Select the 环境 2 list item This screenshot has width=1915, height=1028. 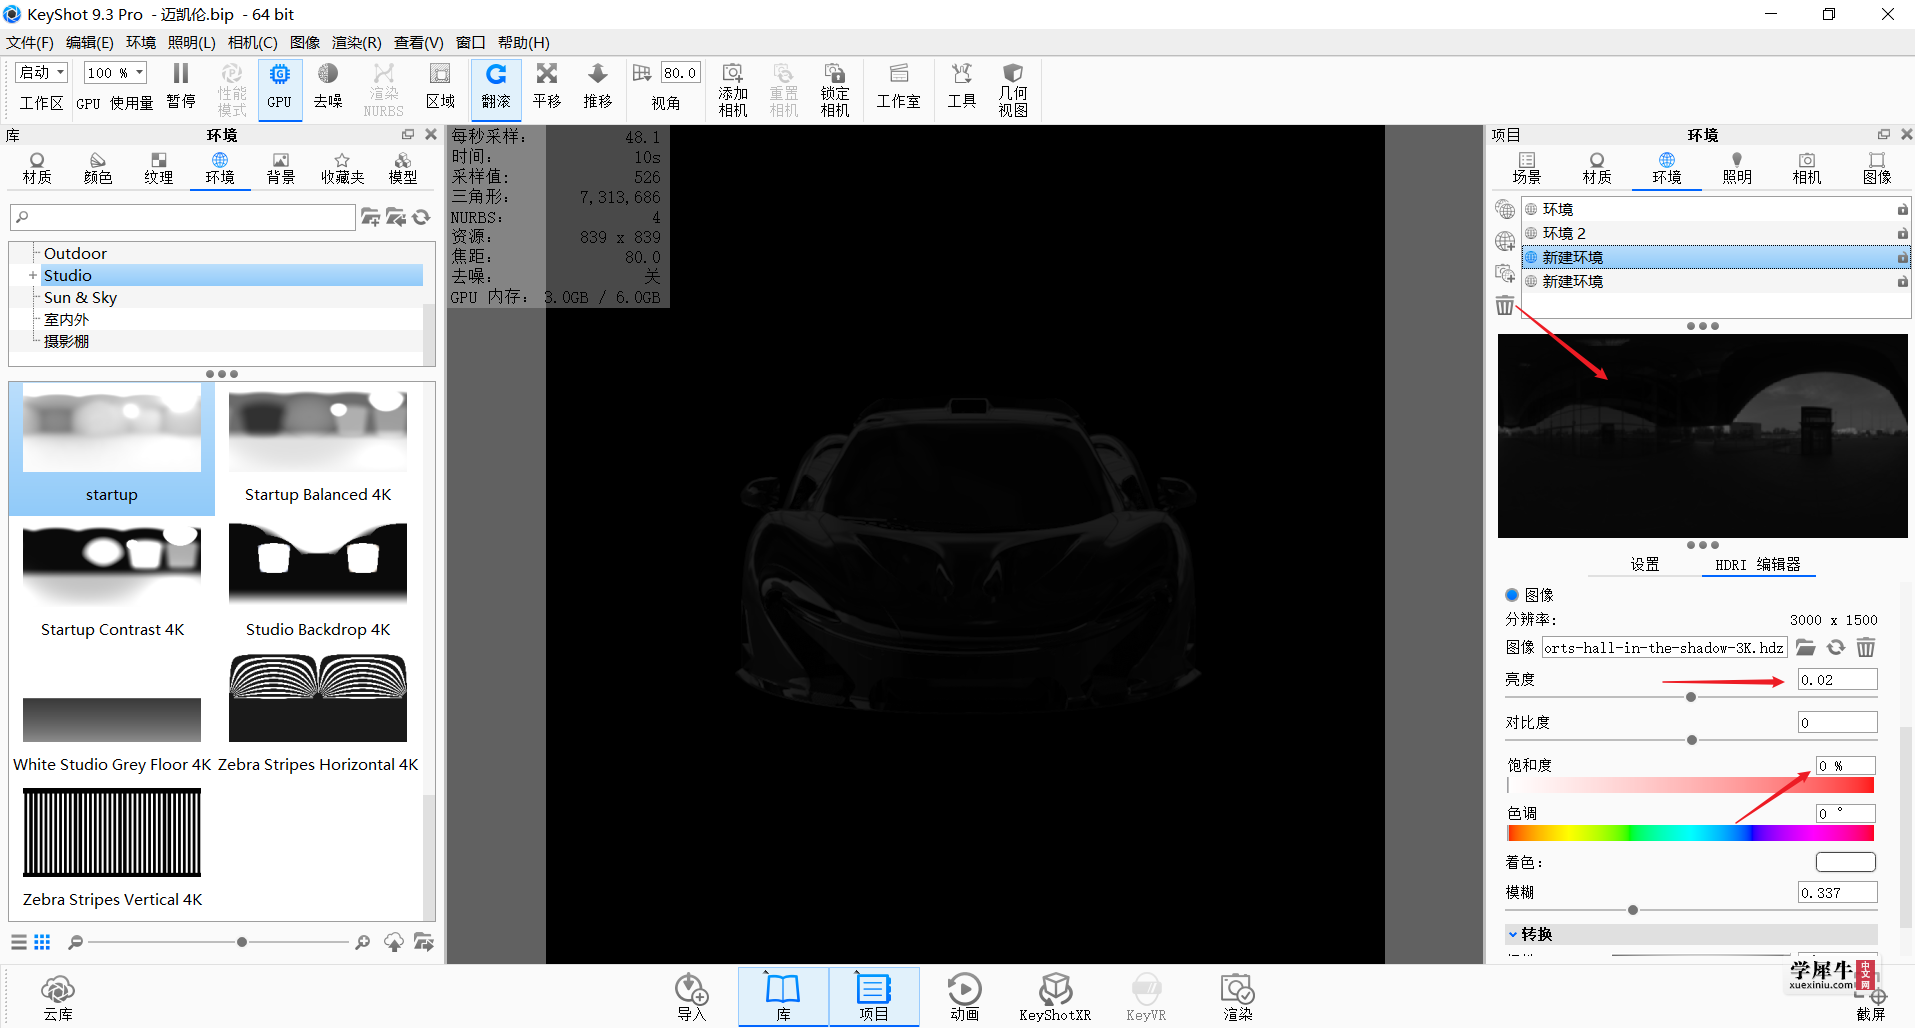(1716, 234)
